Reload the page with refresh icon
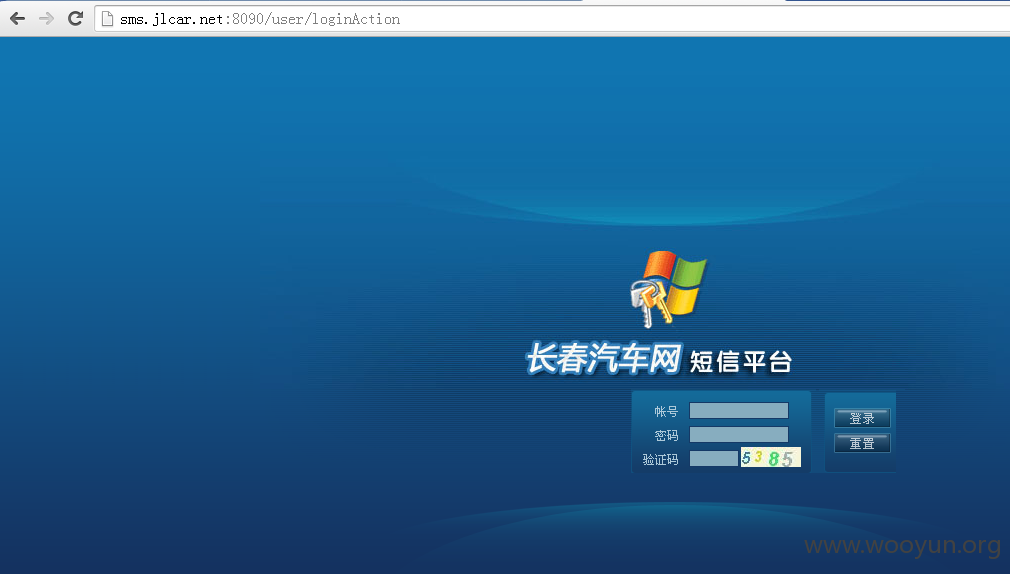1010x574 pixels. [x=75, y=18]
